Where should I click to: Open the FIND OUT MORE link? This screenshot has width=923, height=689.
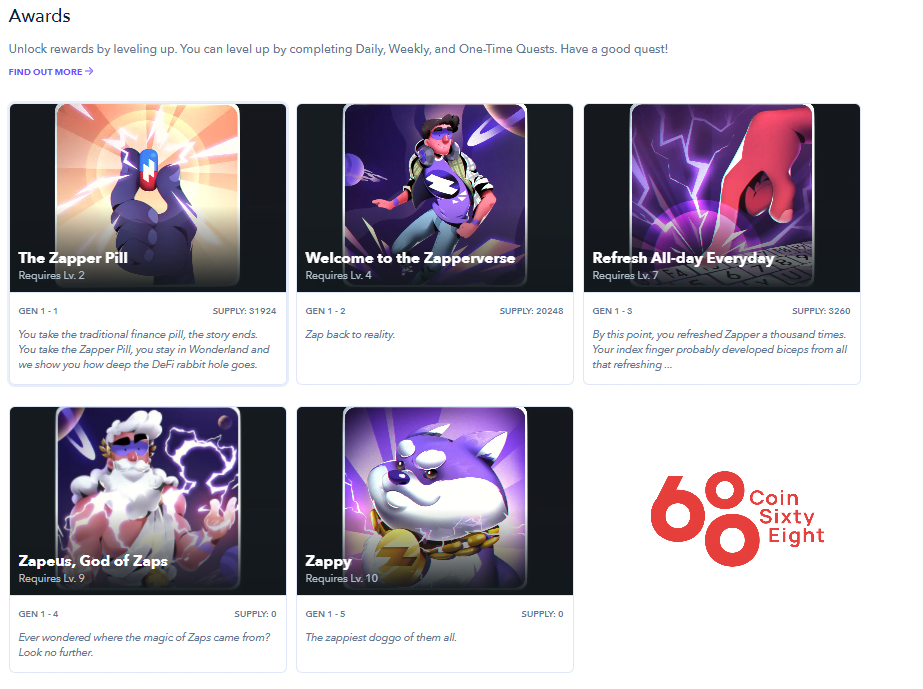pyautogui.click(x=45, y=72)
